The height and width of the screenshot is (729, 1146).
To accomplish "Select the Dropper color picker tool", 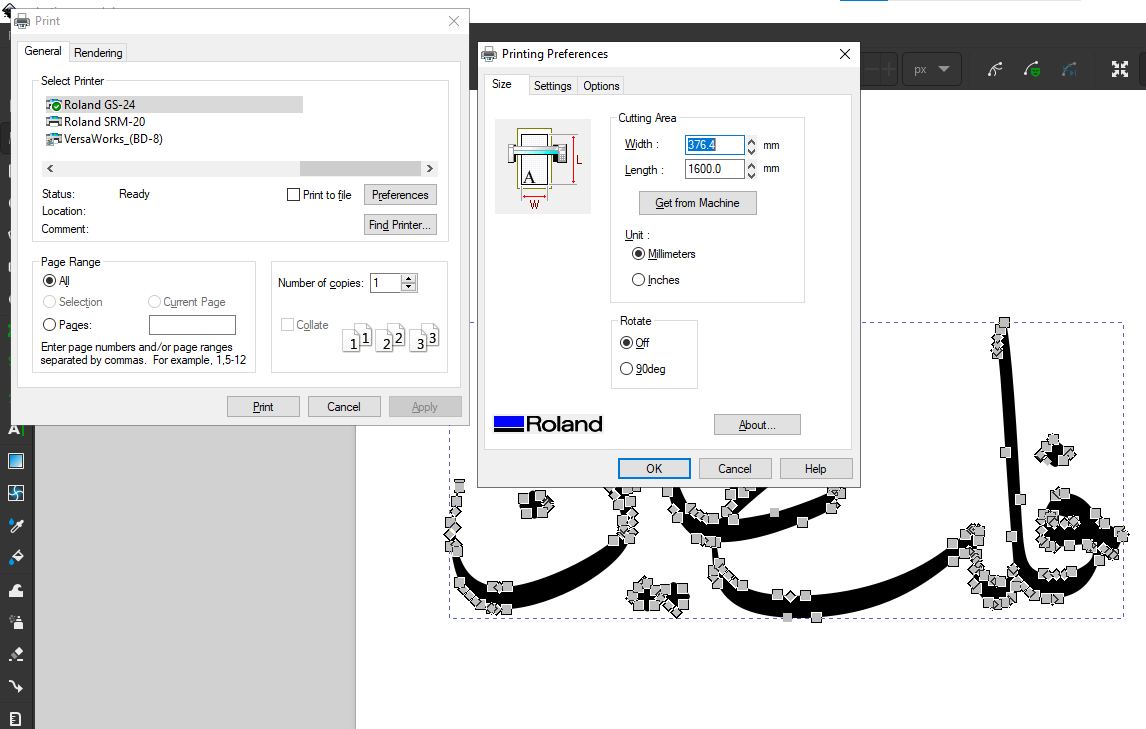I will pos(15,525).
